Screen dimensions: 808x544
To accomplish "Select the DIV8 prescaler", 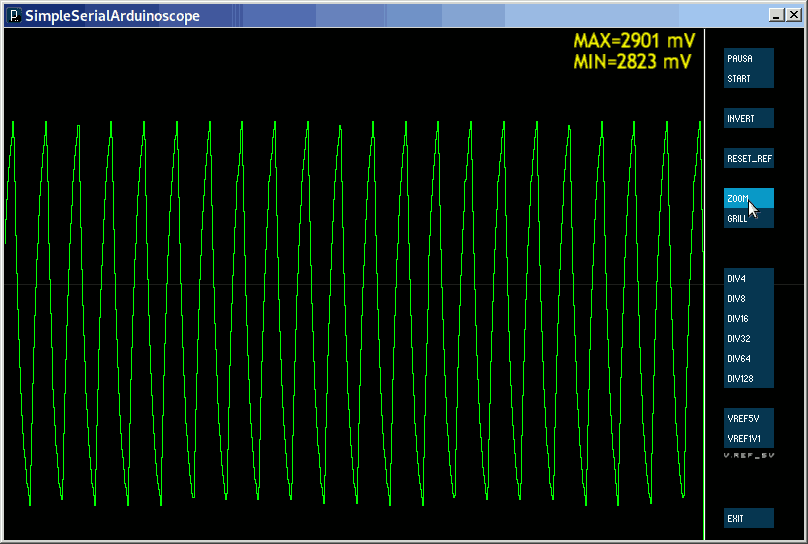I will pos(748,298).
